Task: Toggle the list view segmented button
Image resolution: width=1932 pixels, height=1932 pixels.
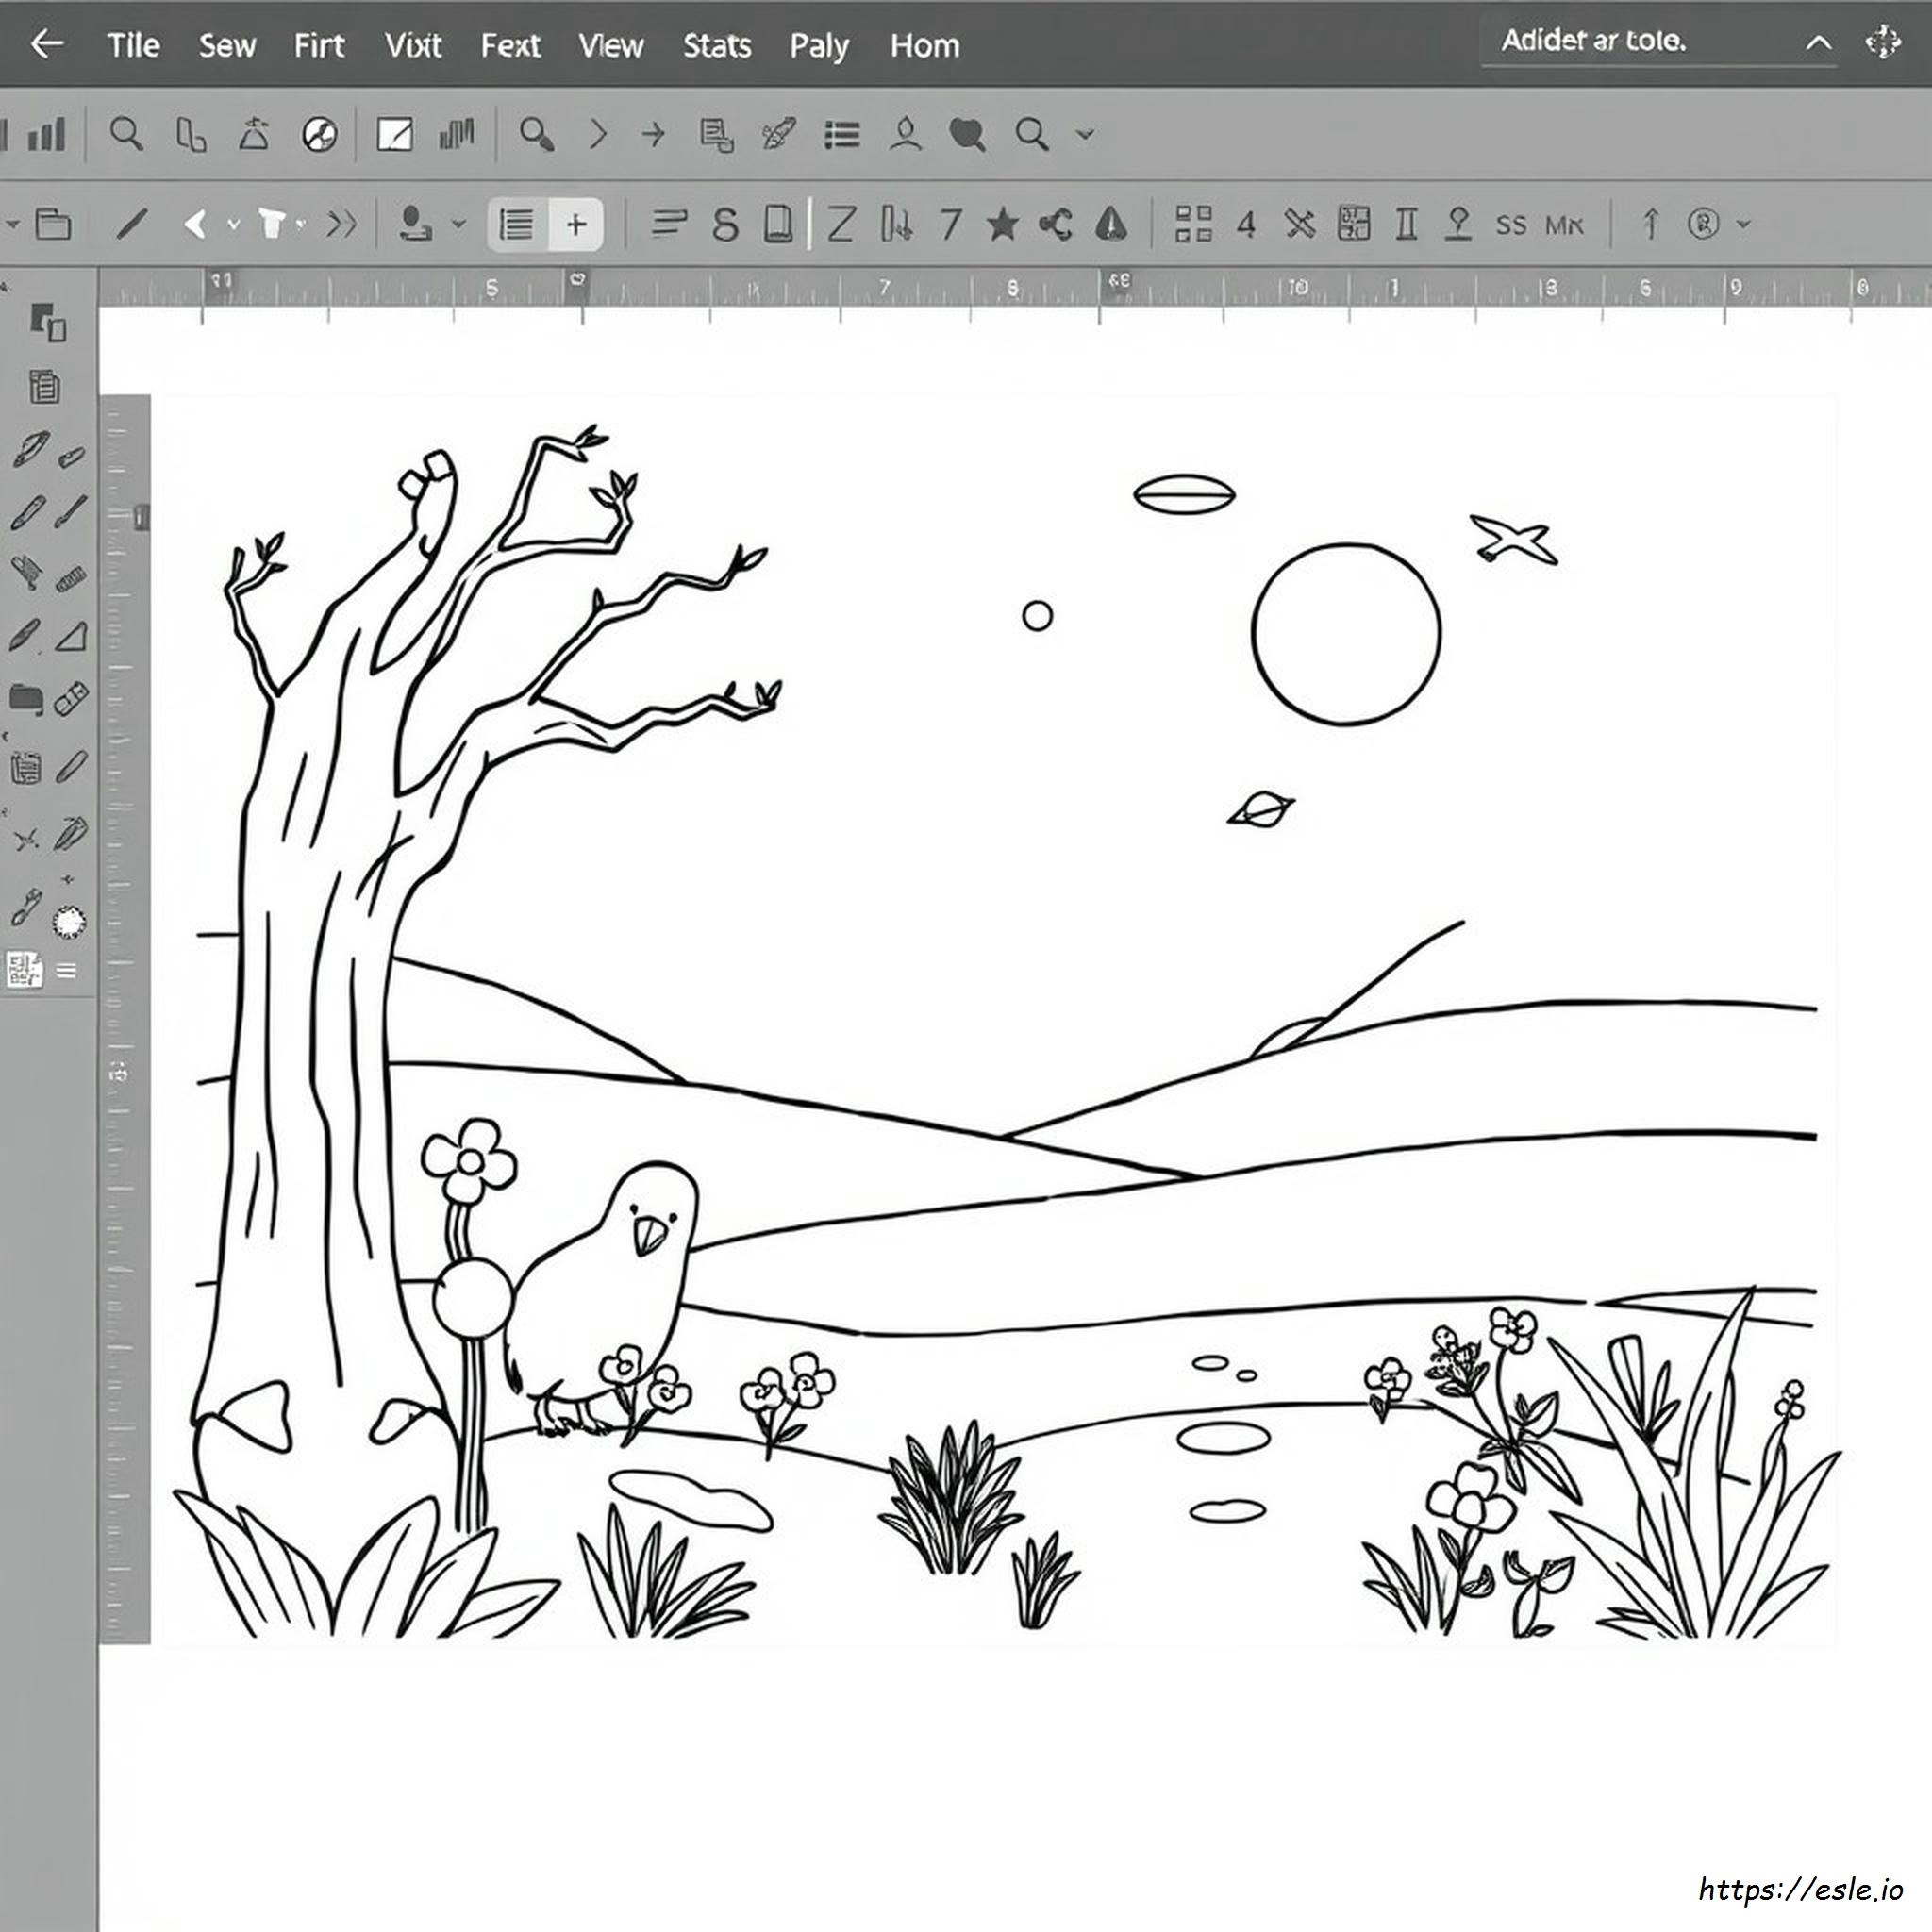Action: pyautogui.click(x=517, y=224)
